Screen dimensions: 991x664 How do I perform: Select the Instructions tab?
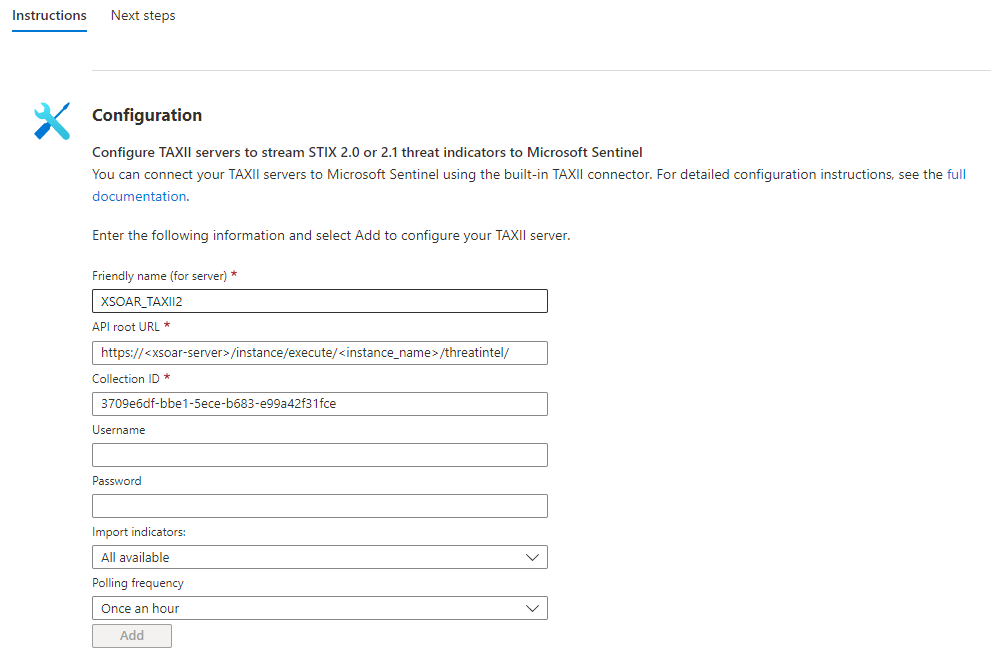coord(49,16)
